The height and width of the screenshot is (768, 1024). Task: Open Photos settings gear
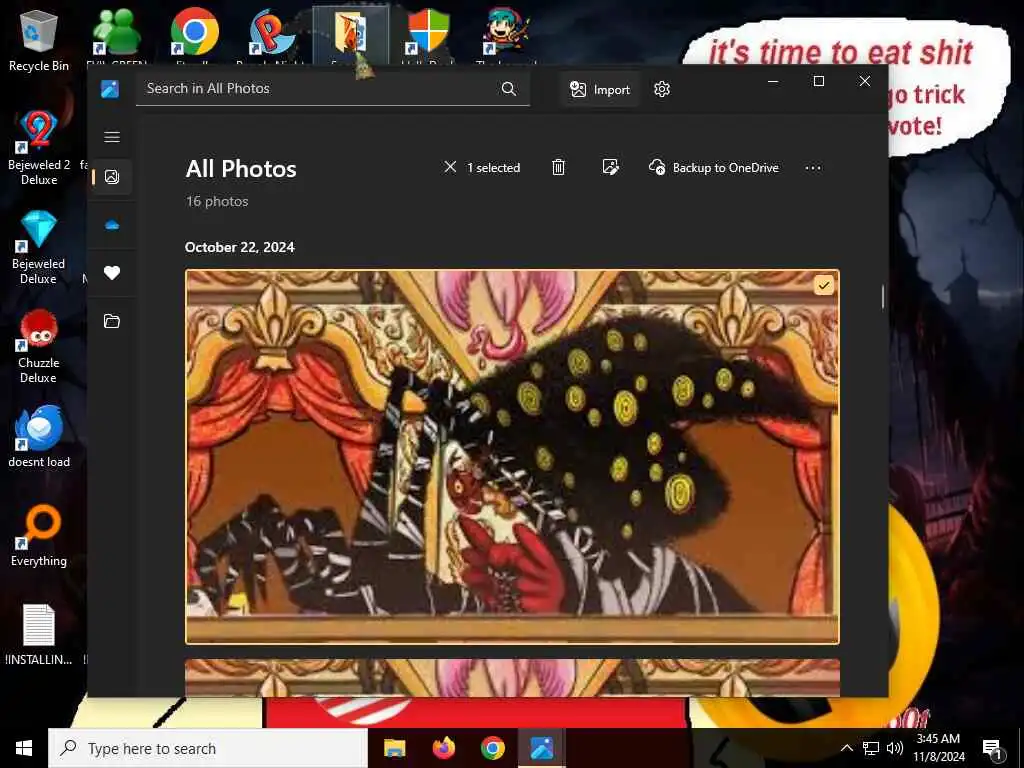click(662, 89)
